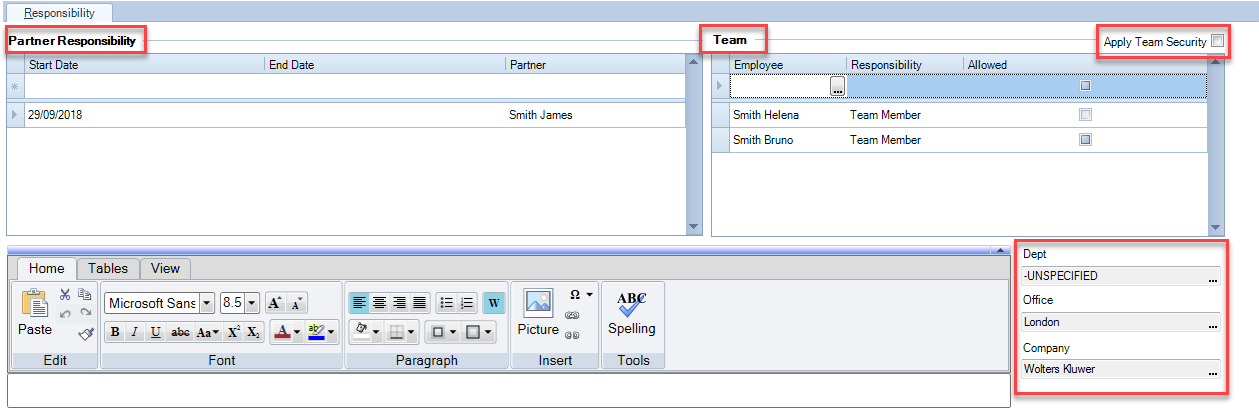Insert a numbered list
This screenshot has width=1259, height=411.
466,303
